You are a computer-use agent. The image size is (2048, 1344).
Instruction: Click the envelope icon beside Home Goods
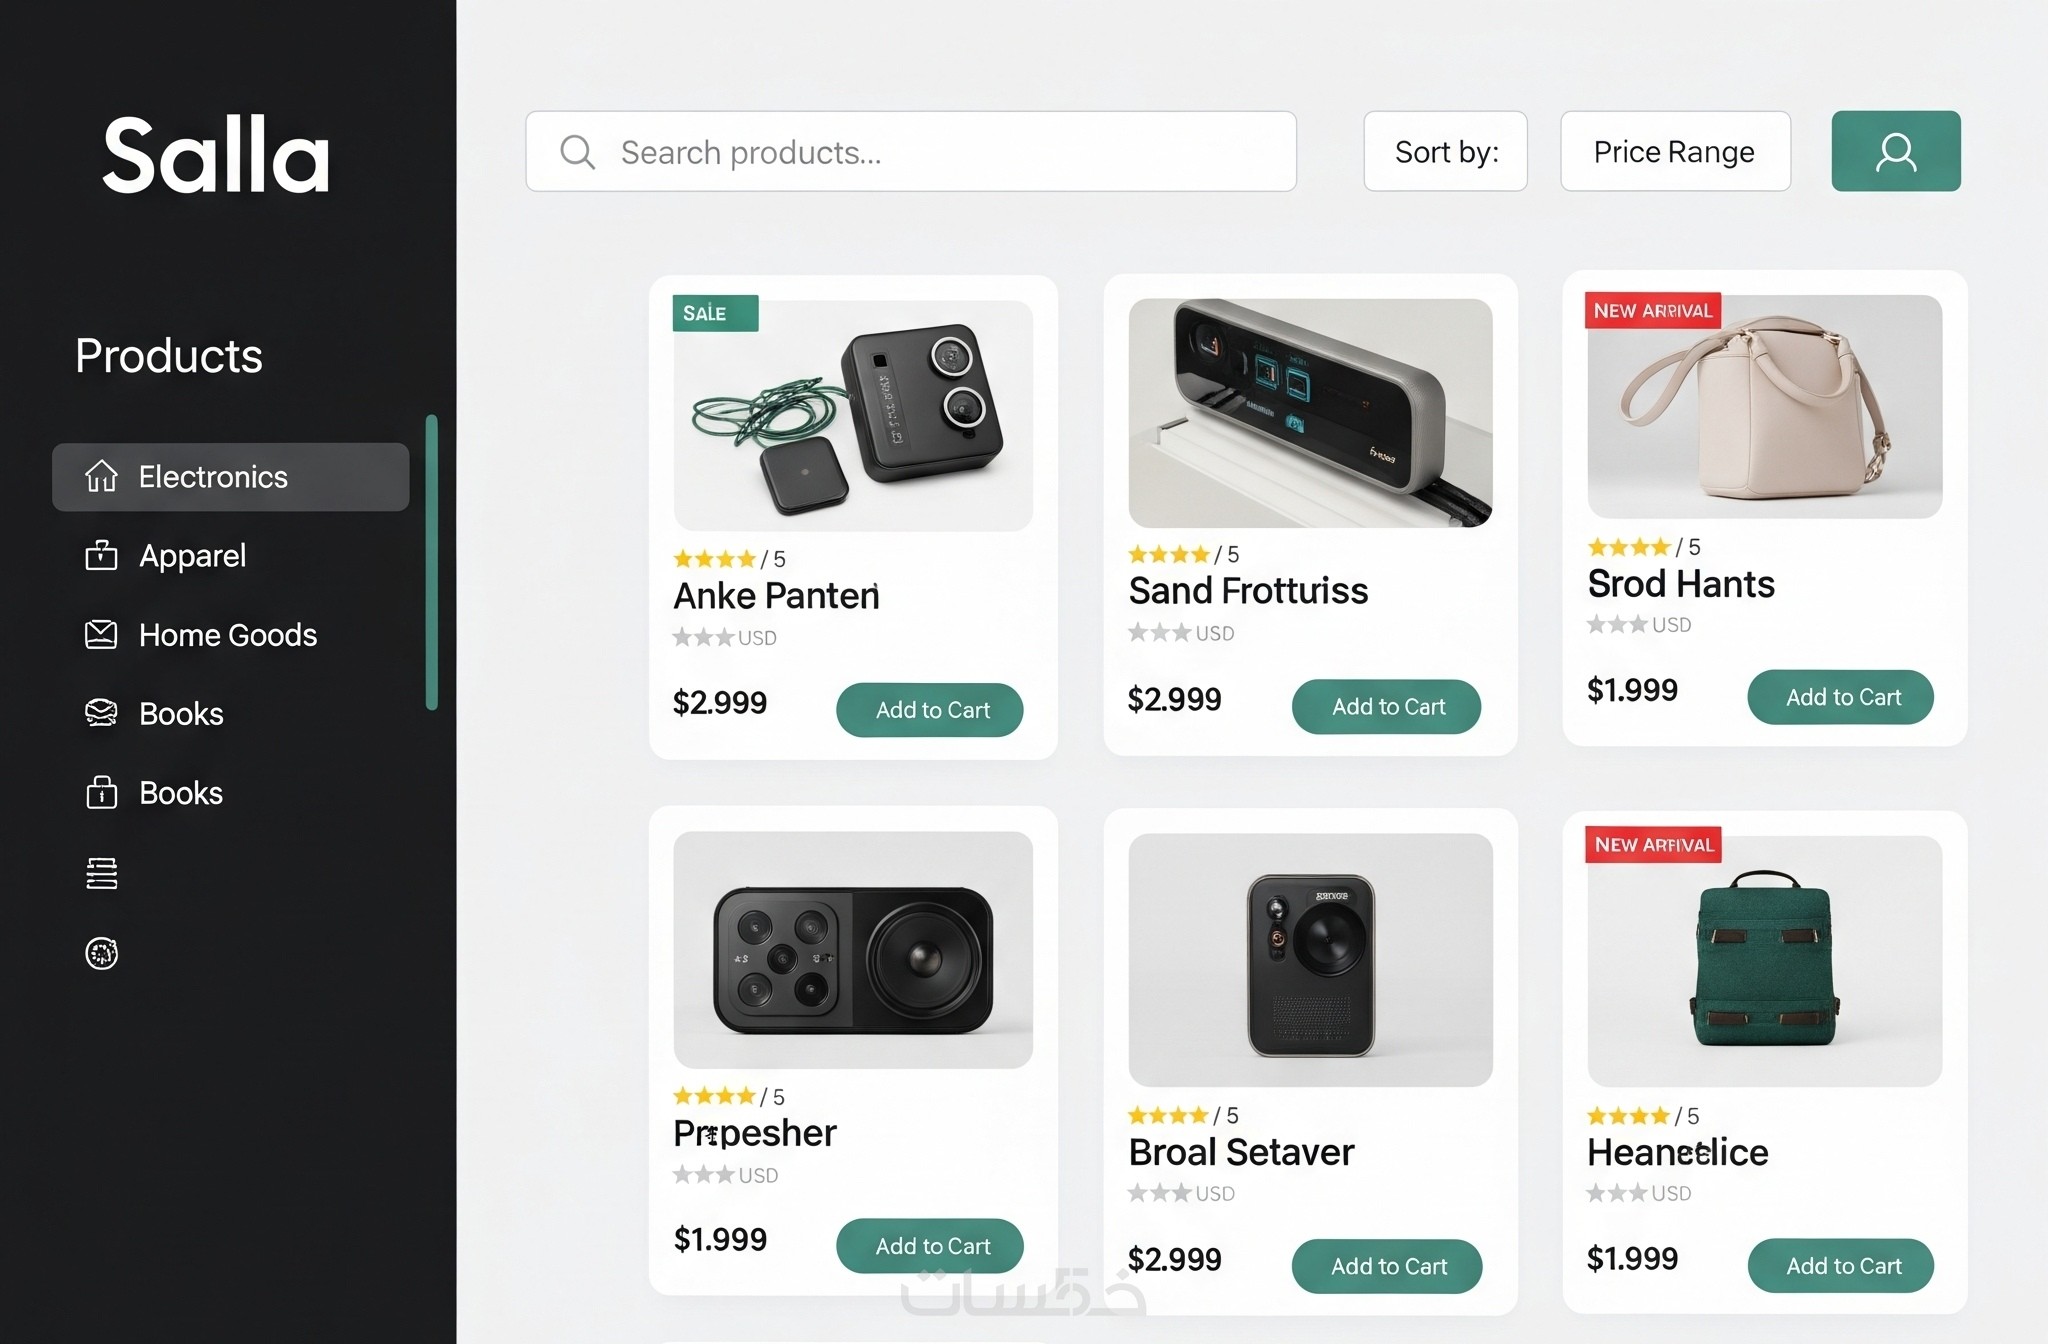pos(101,634)
